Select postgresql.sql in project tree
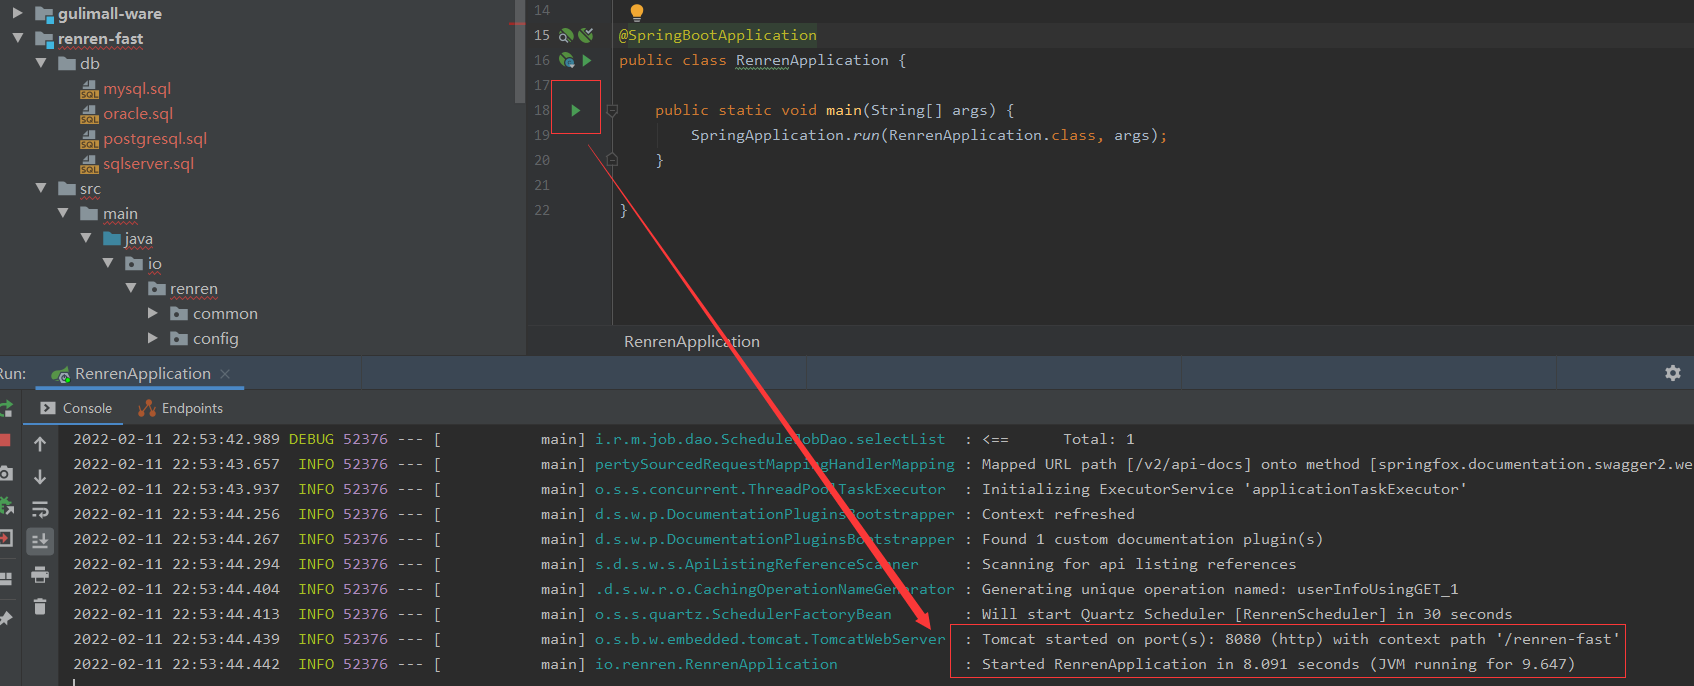 [155, 139]
